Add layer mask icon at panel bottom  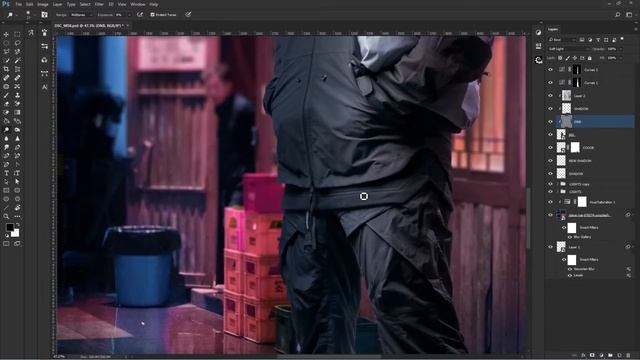coord(592,355)
